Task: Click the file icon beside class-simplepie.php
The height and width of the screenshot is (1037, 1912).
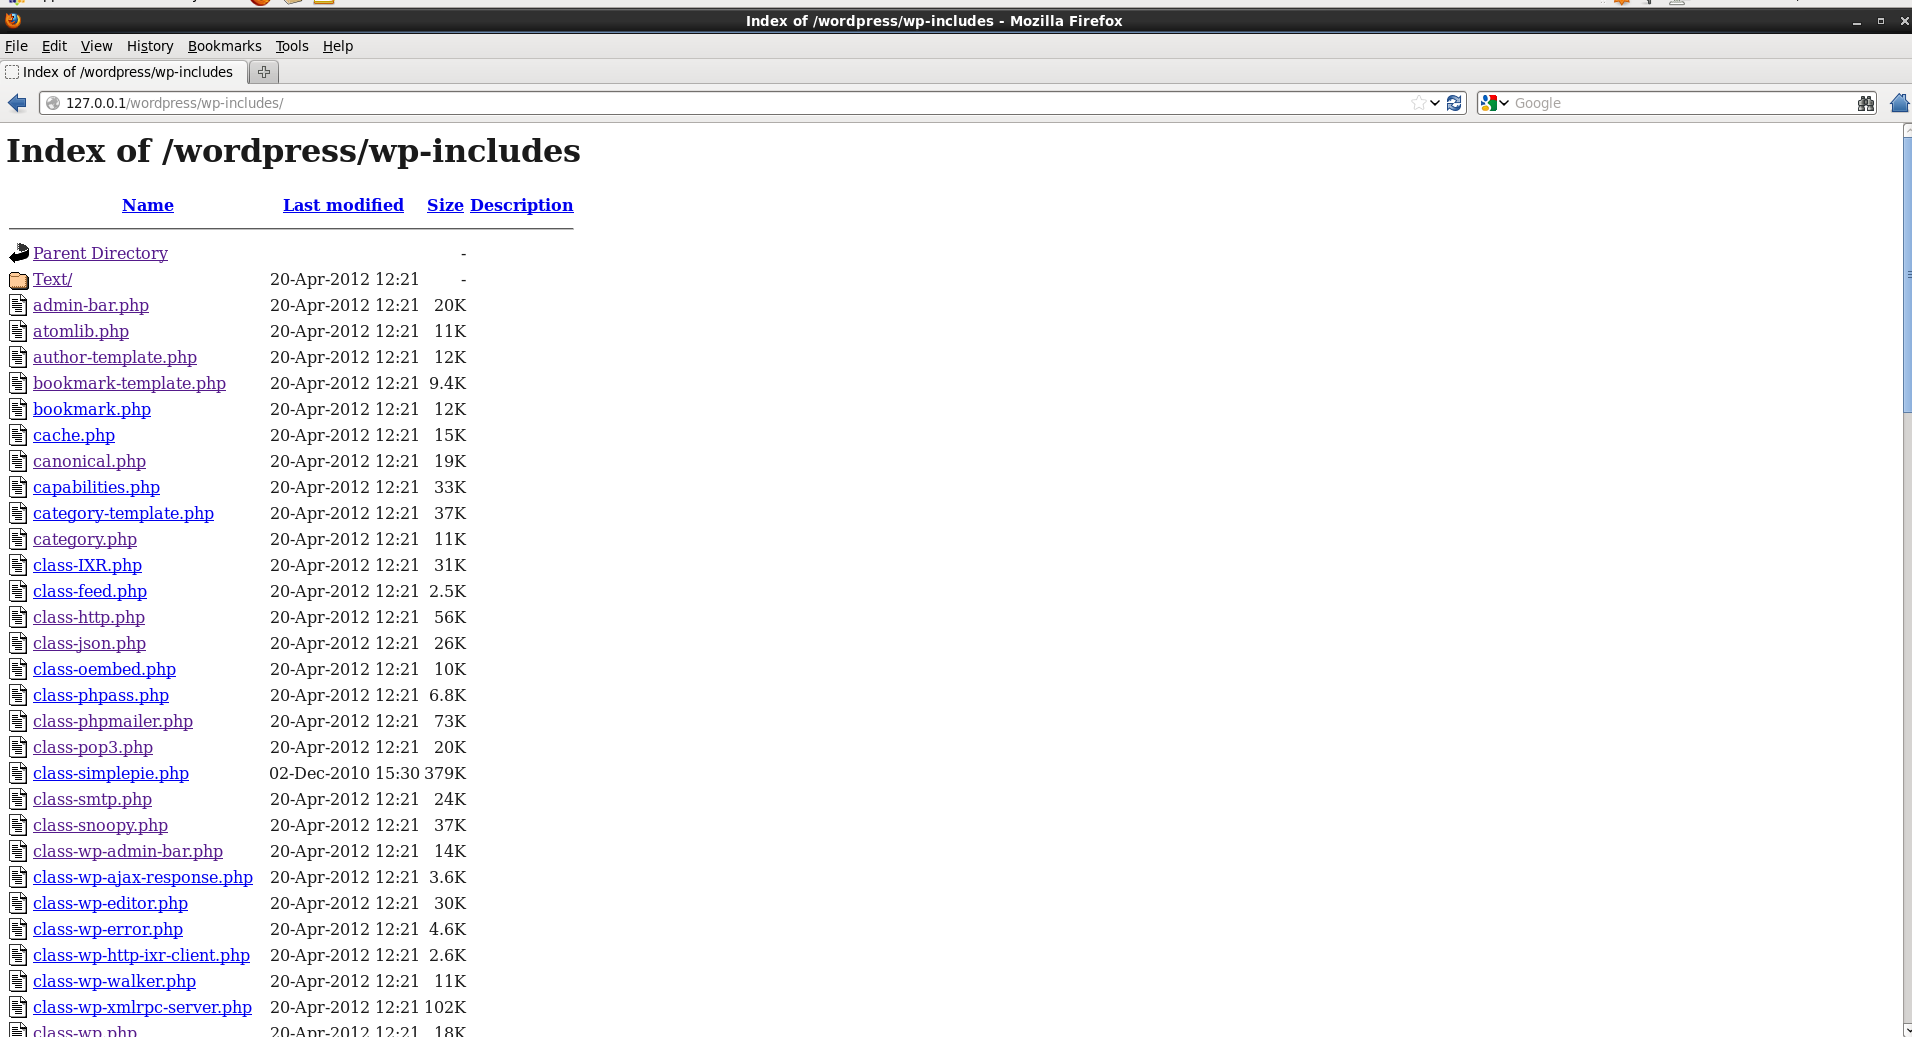Action: coord(18,773)
